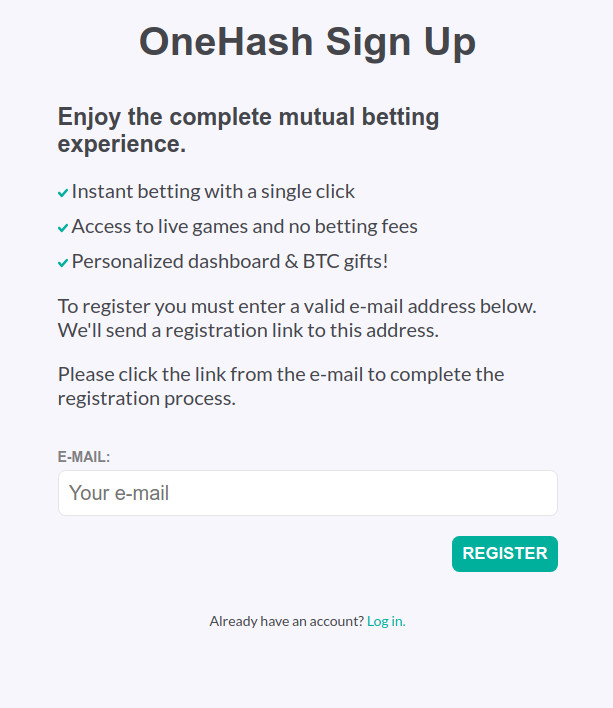
Task: Focus the Your e-mail input field
Action: pyautogui.click(x=307, y=493)
